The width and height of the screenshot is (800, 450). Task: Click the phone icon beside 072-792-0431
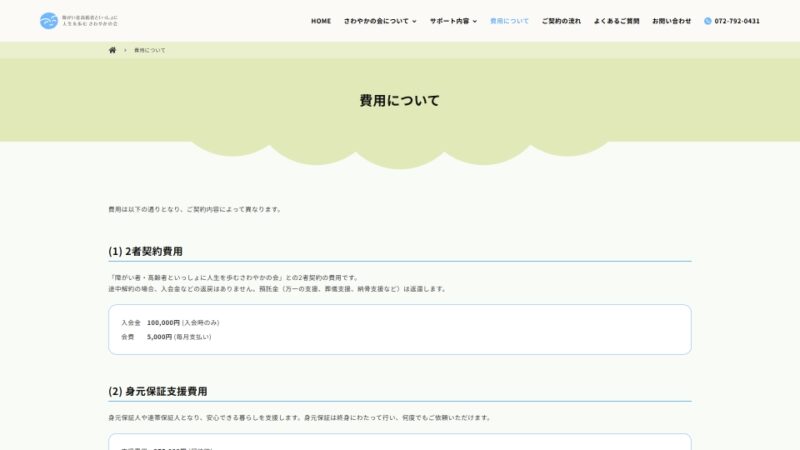pos(708,21)
